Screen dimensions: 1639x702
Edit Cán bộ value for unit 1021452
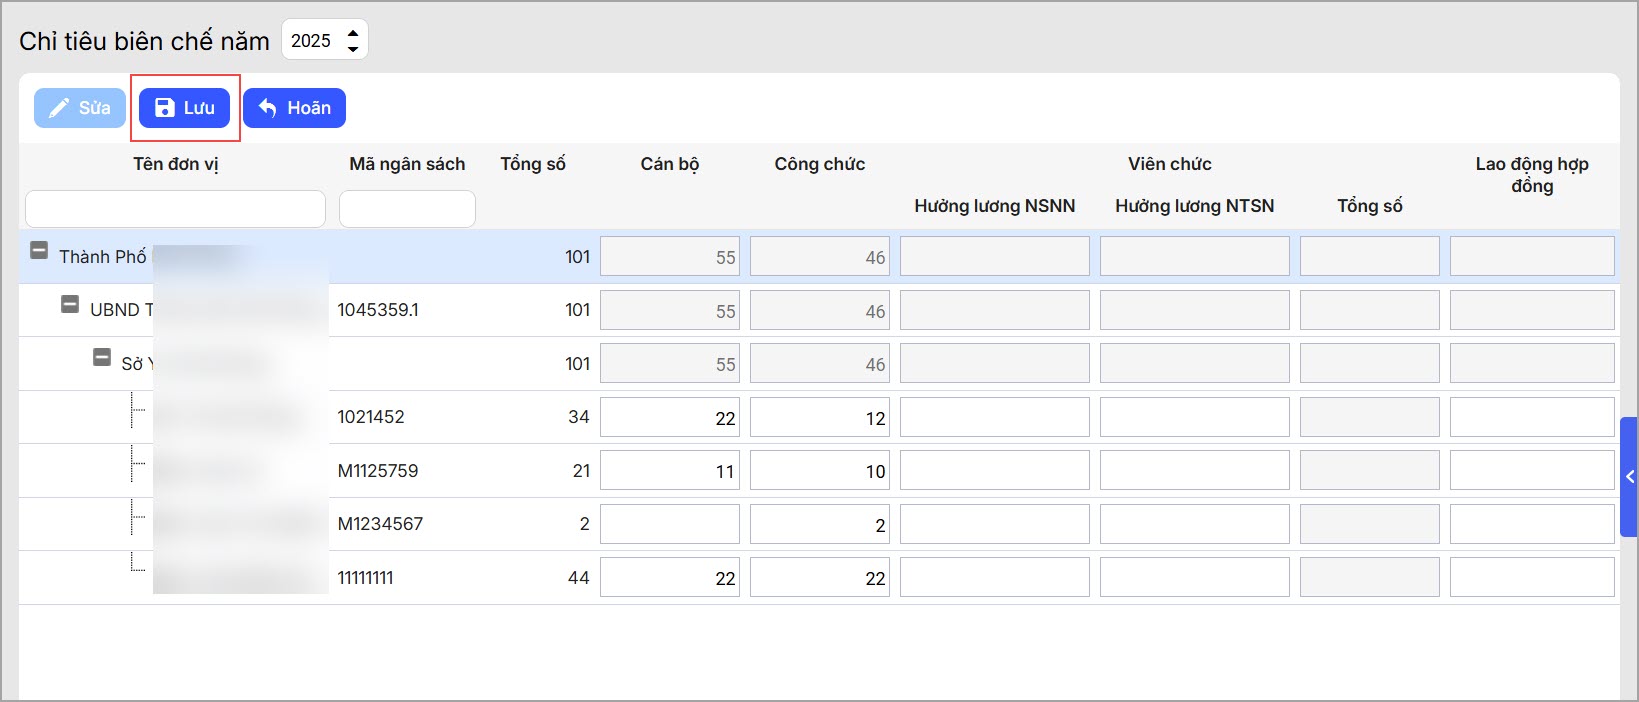669,417
